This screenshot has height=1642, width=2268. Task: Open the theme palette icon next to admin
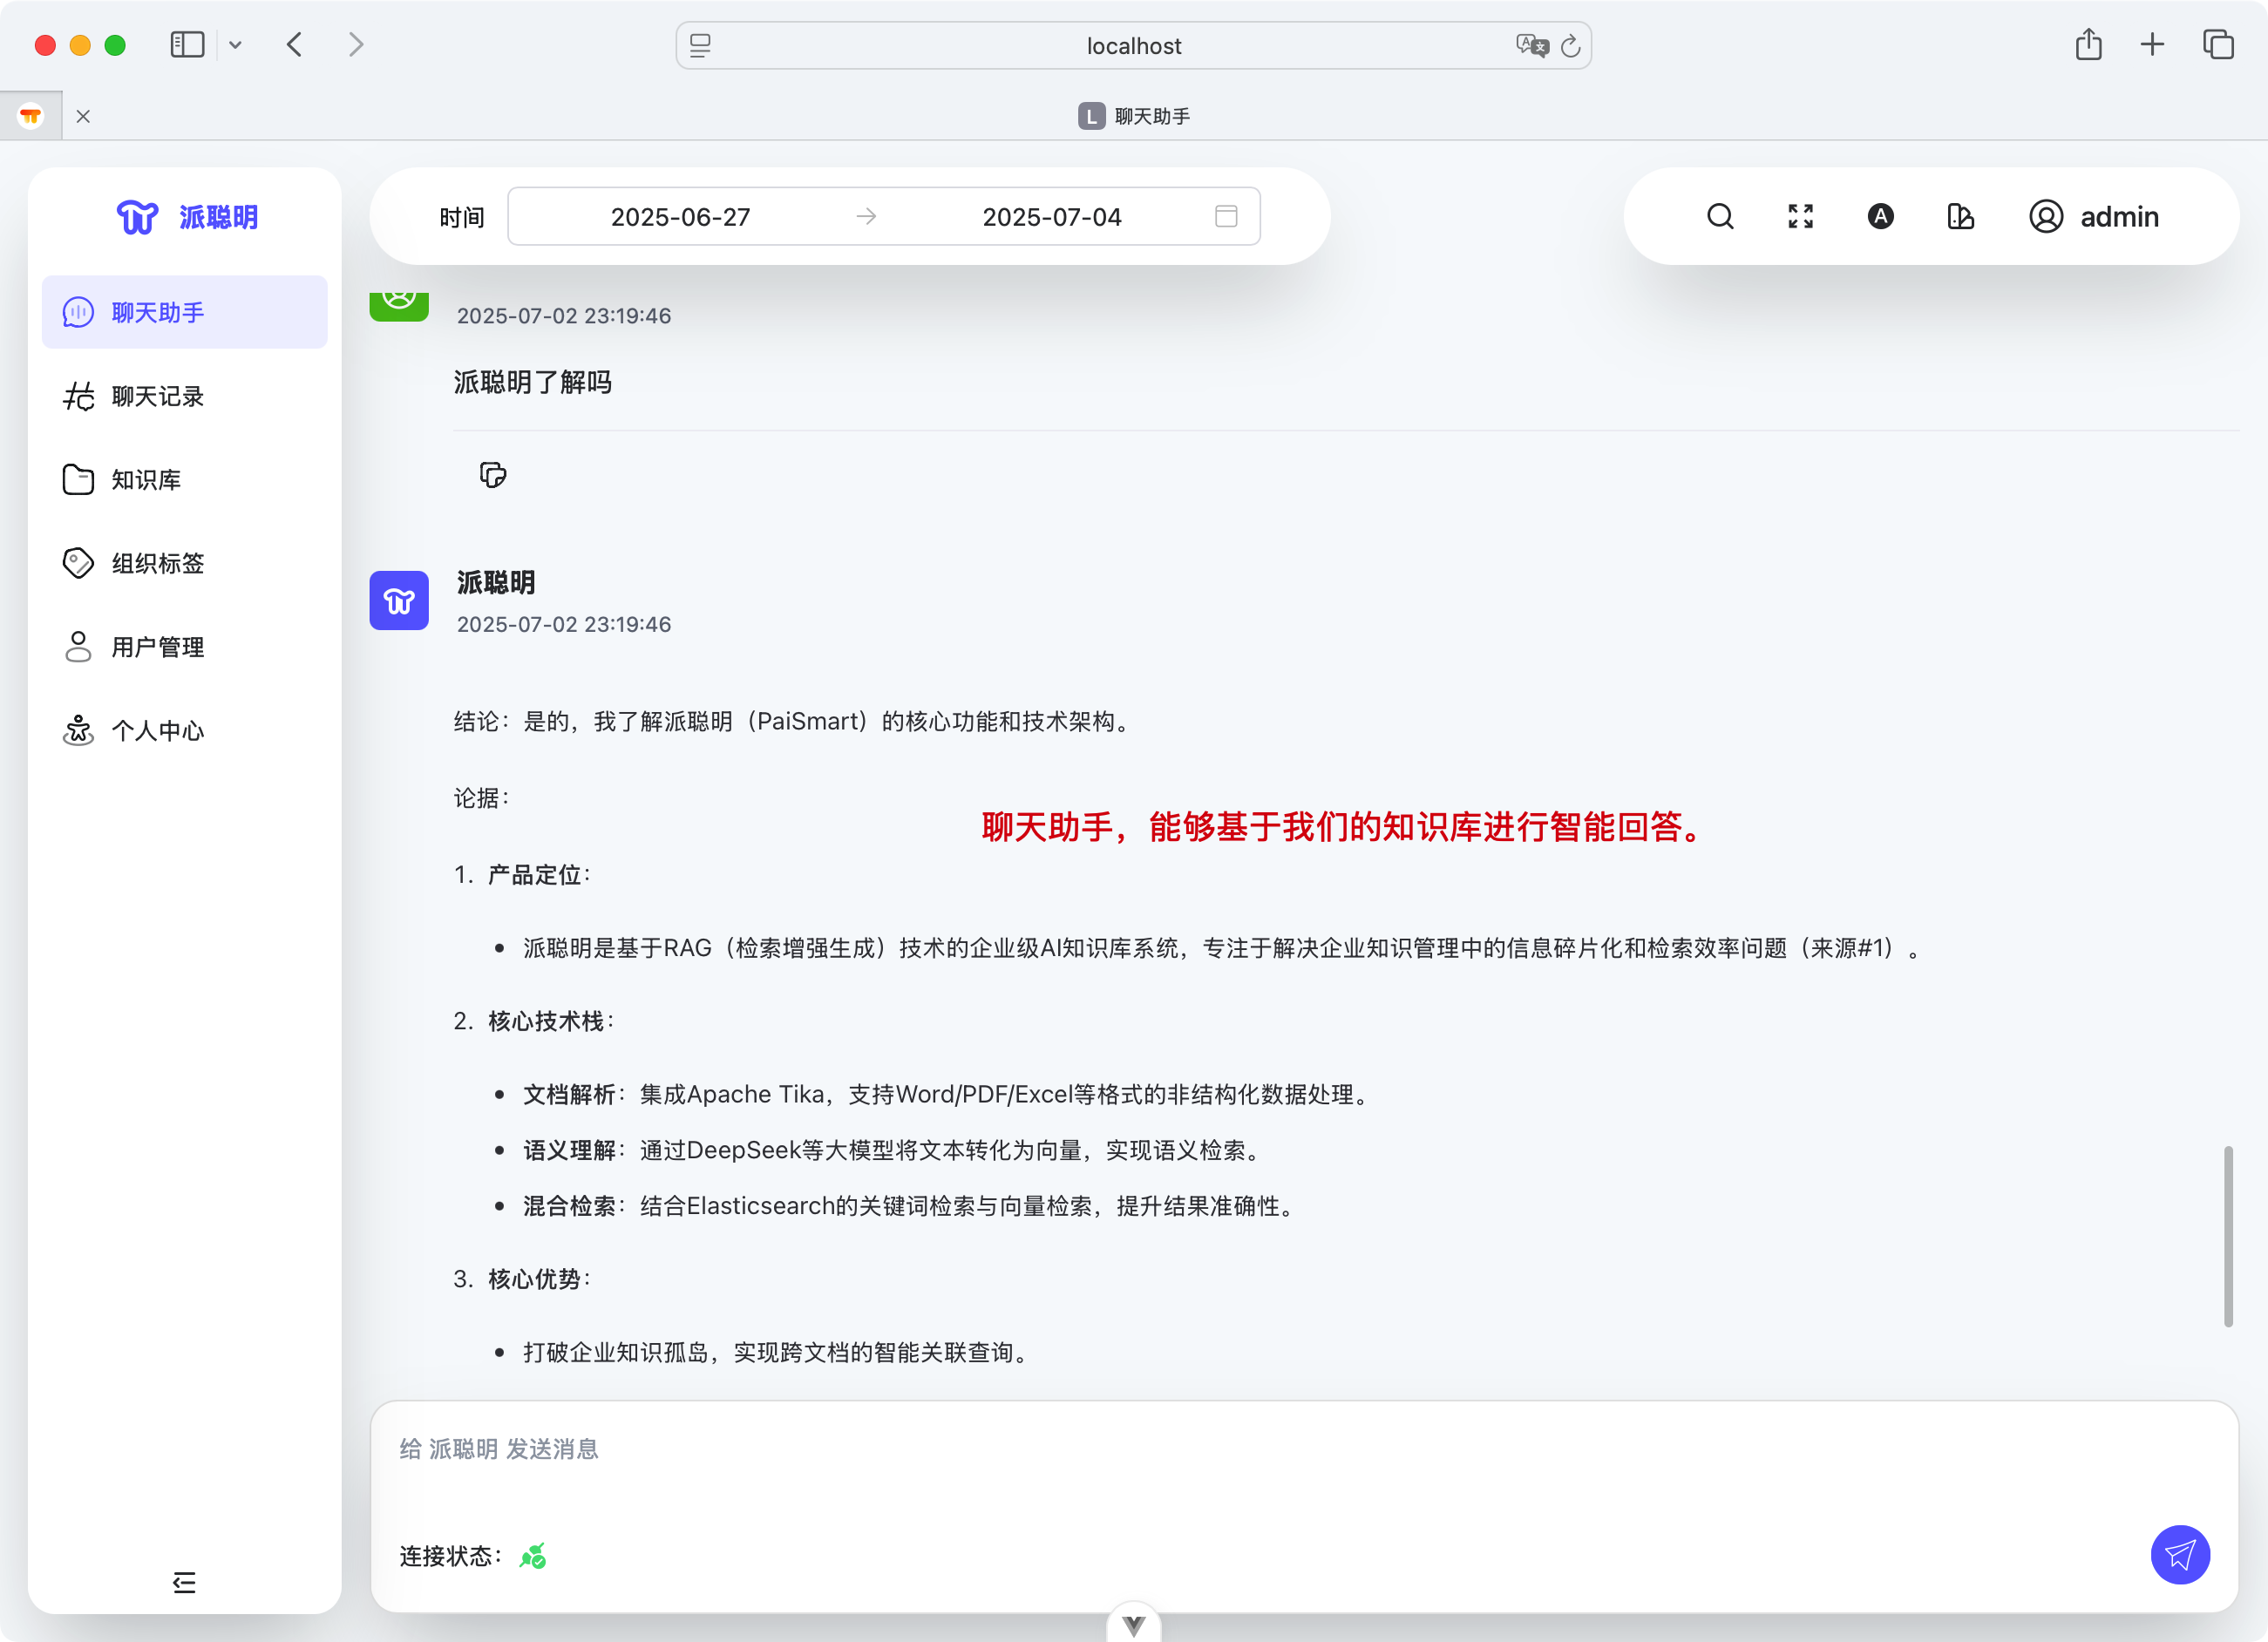(x=1961, y=216)
